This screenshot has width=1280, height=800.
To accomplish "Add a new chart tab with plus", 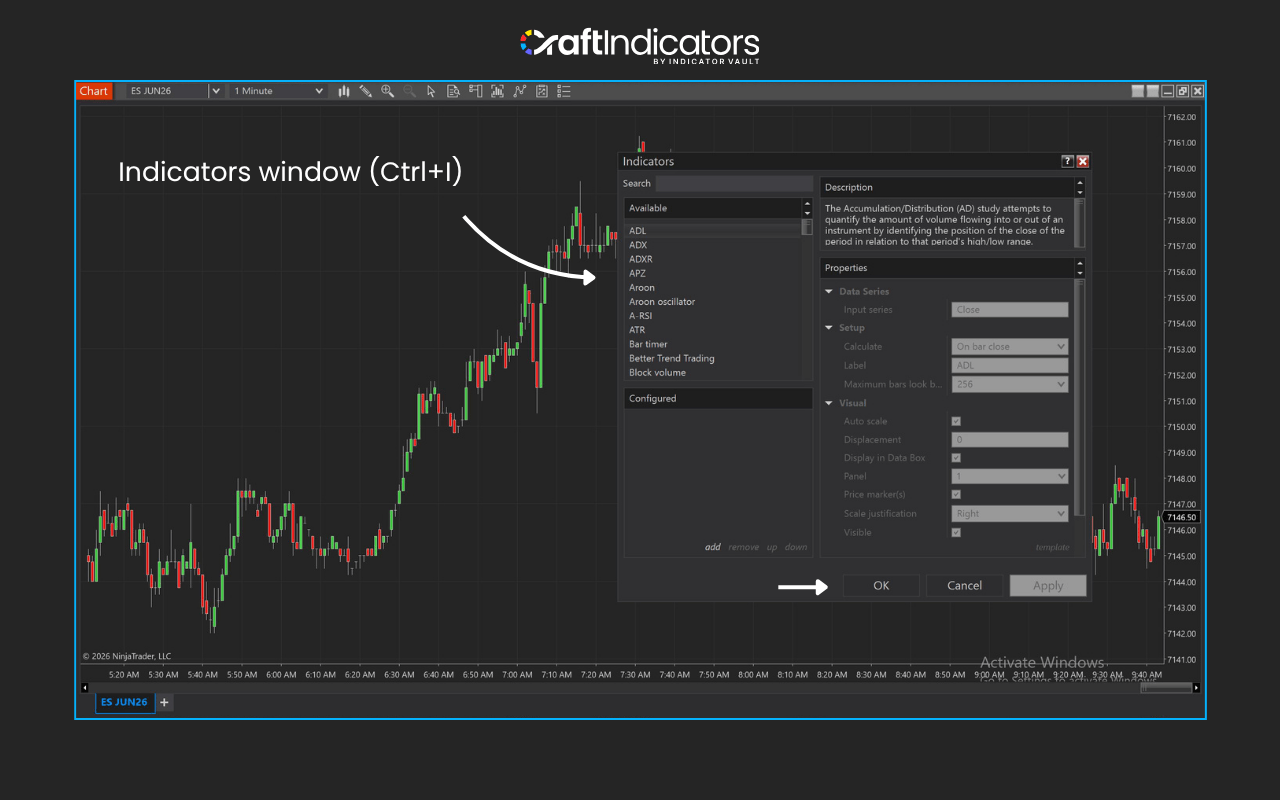I will (165, 702).
